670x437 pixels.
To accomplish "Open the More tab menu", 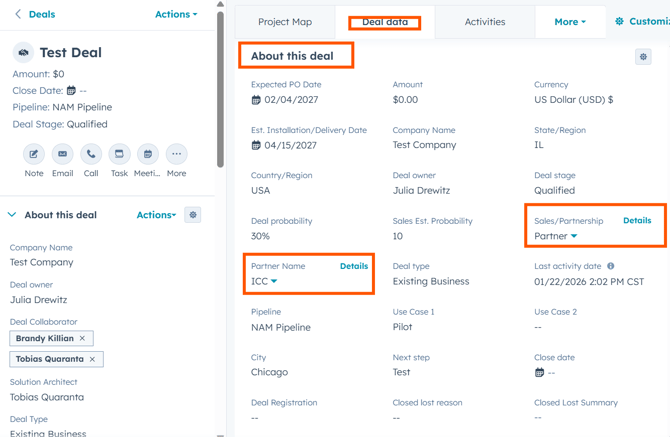I will point(570,22).
